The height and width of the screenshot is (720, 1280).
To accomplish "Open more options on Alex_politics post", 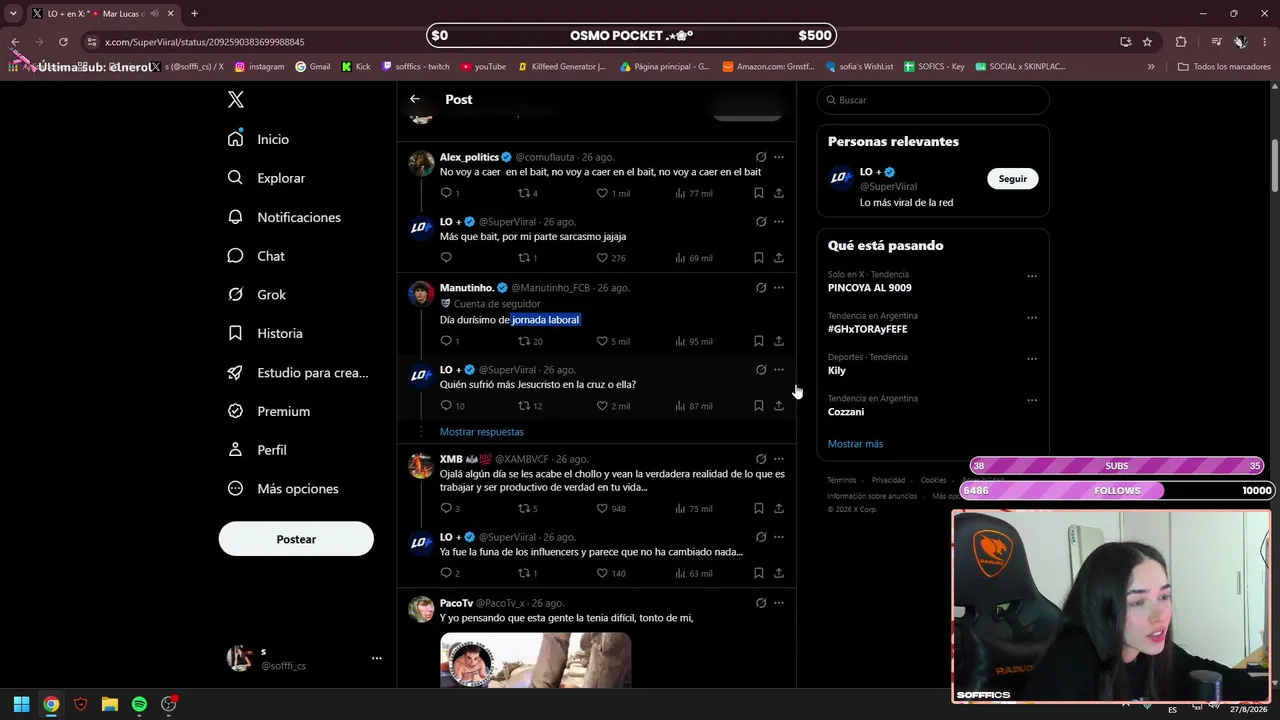I will (x=779, y=157).
